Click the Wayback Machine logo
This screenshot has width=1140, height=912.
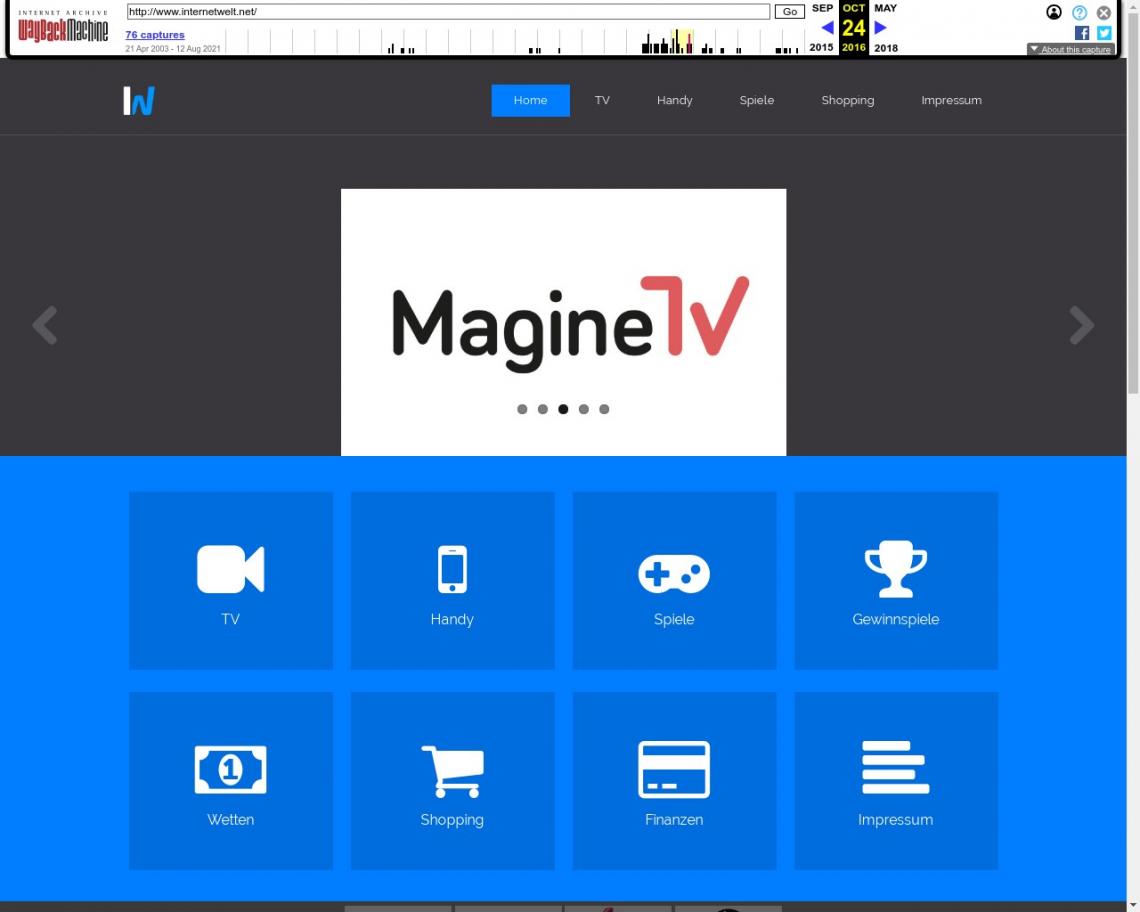[x=63, y=26]
